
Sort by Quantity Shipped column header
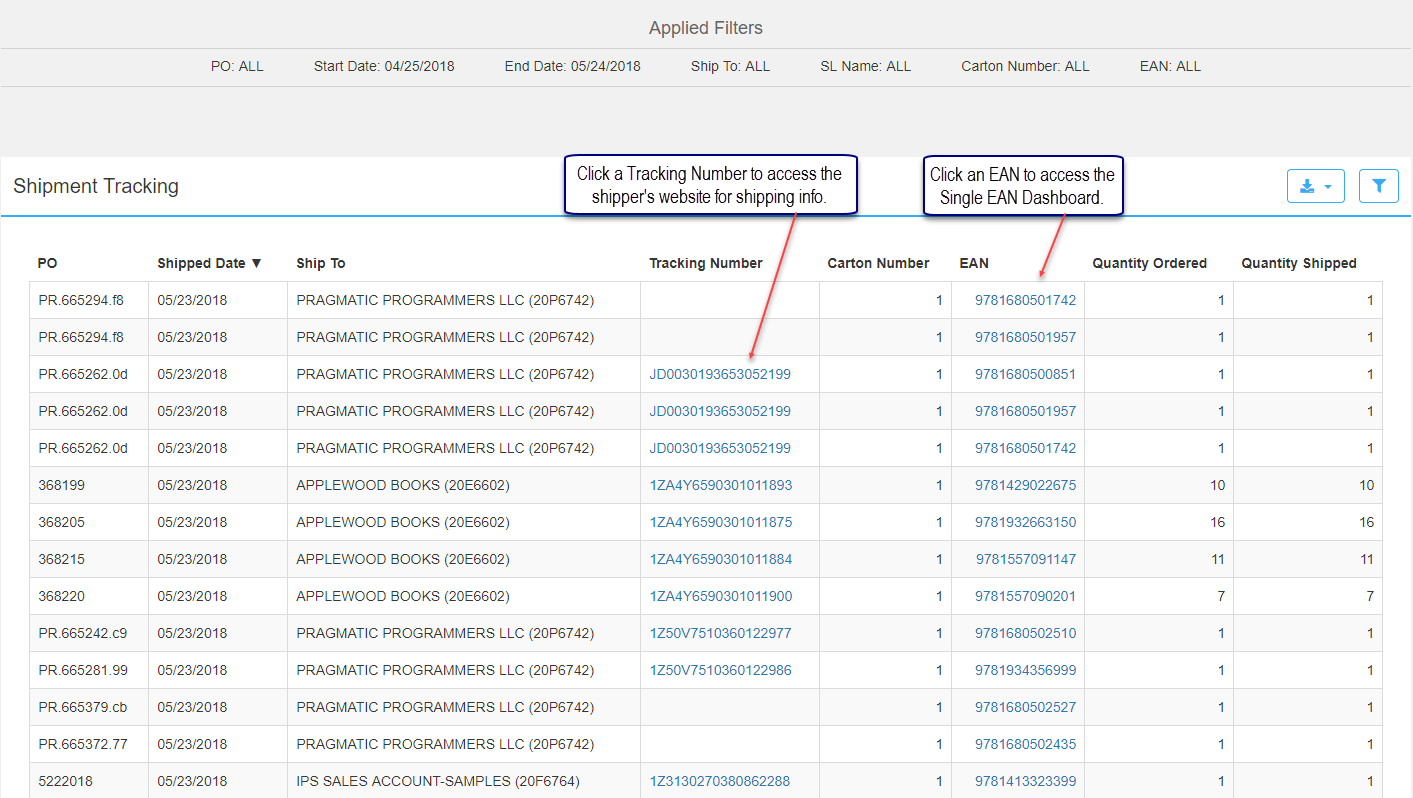click(1299, 263)
